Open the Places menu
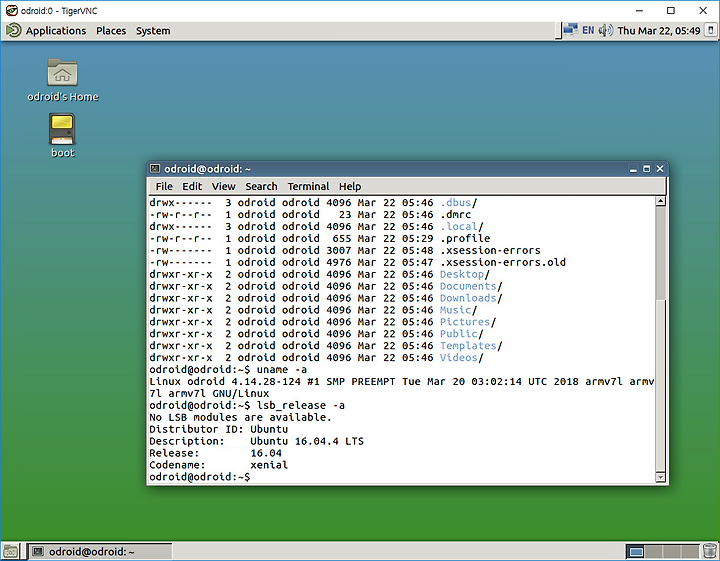The width and height of the screenshot is (720, 561). 111,31
